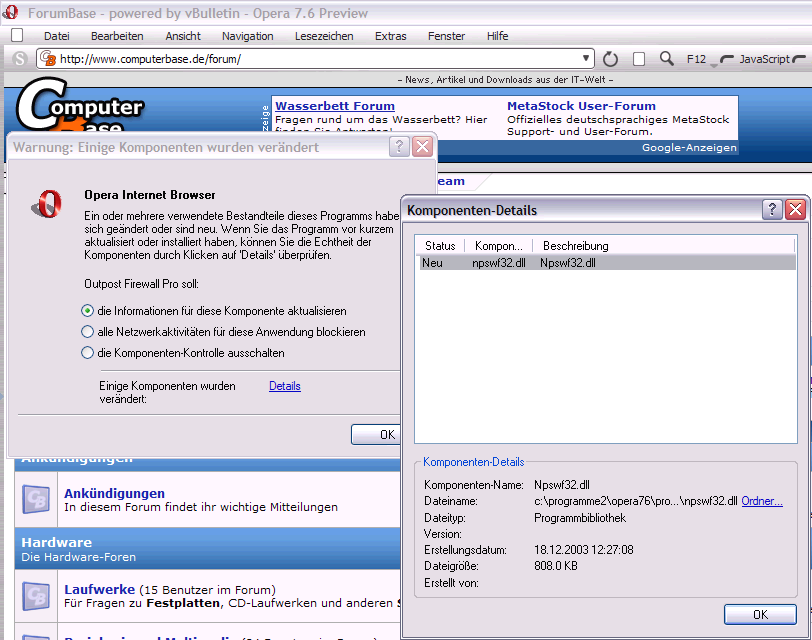The width and height of the screenshot is (812, 640).
Task: Select 'die Komponenten-Kontrolle ausschalten' option
Action: click(x=88, y=353)
